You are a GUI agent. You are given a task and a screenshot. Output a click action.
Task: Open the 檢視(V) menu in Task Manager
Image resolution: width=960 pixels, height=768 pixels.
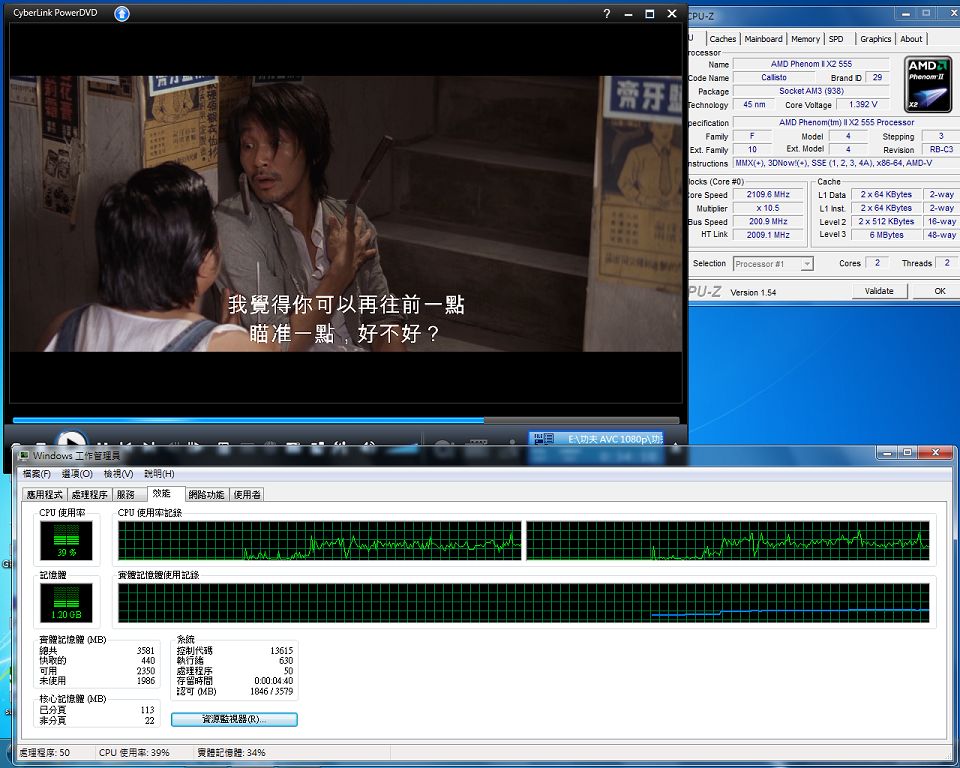[118, 474]
